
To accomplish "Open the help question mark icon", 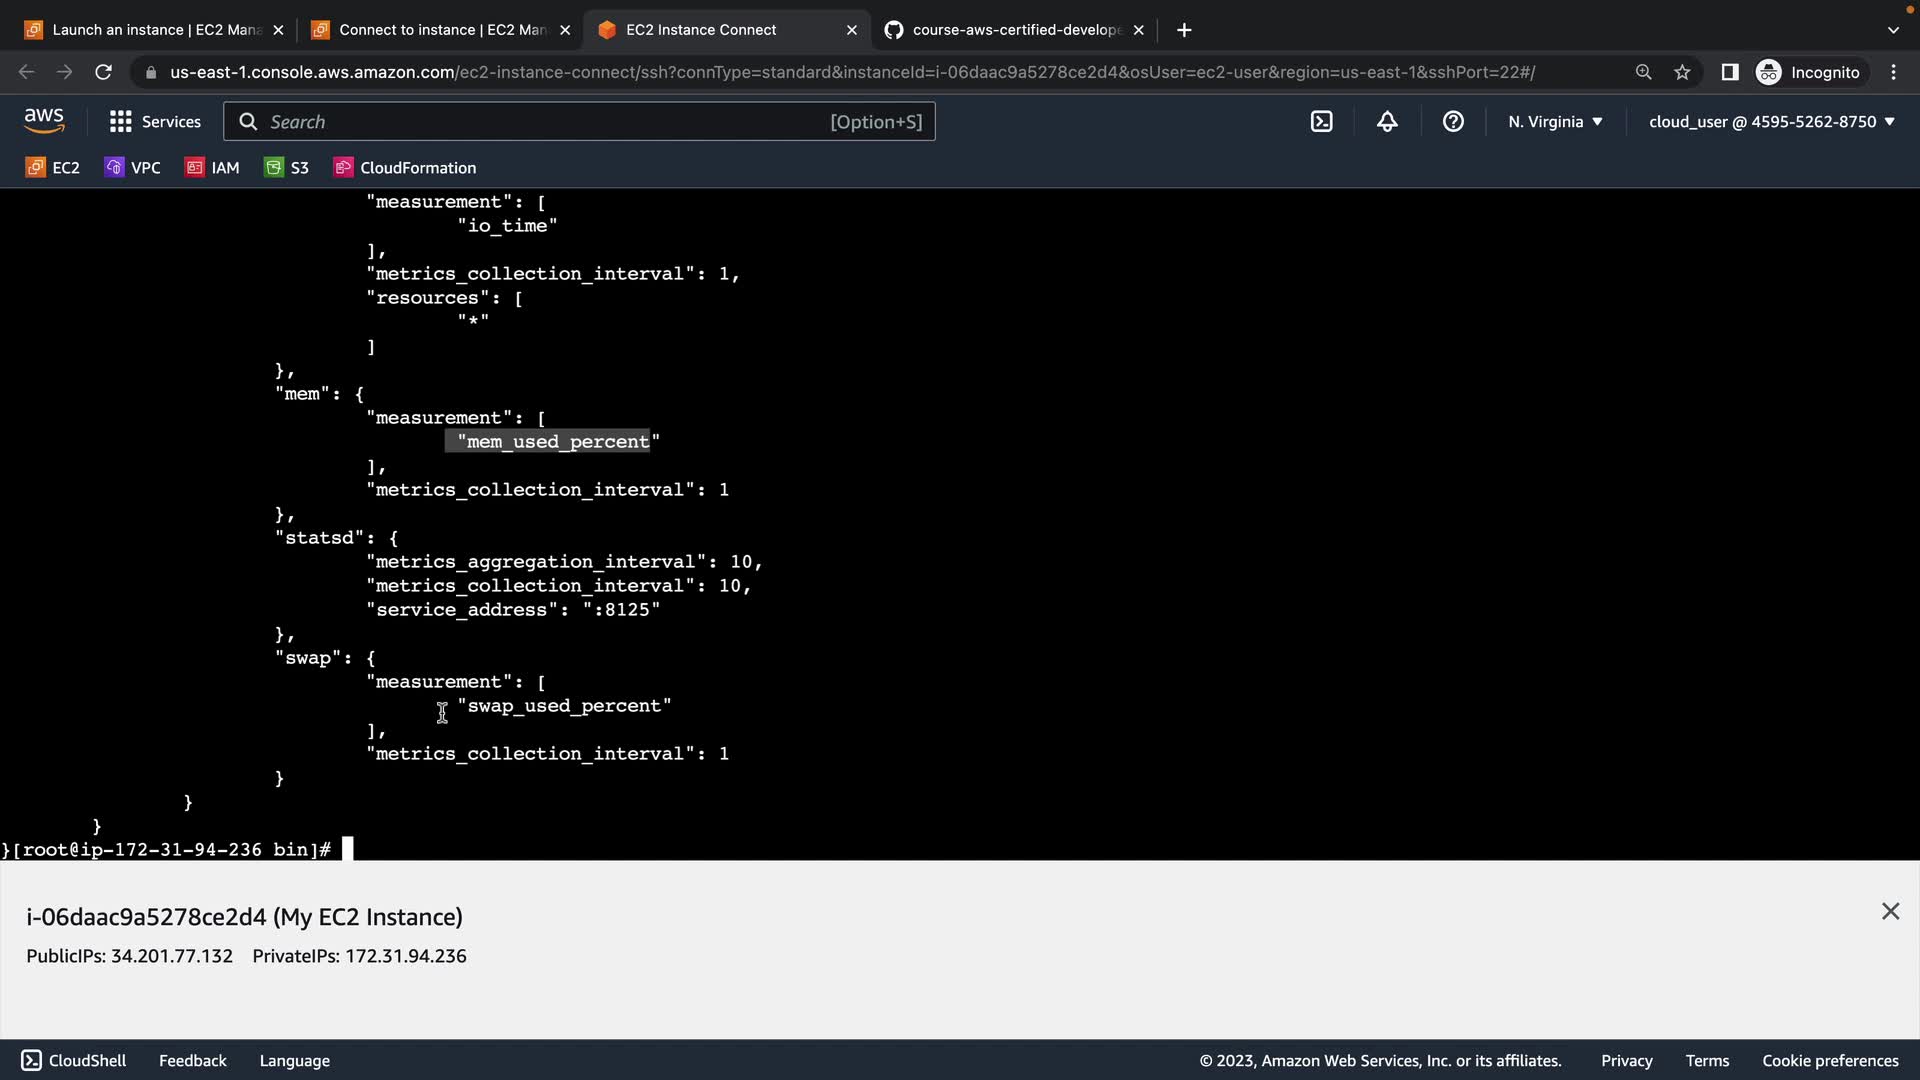I will click(1453, 122).
